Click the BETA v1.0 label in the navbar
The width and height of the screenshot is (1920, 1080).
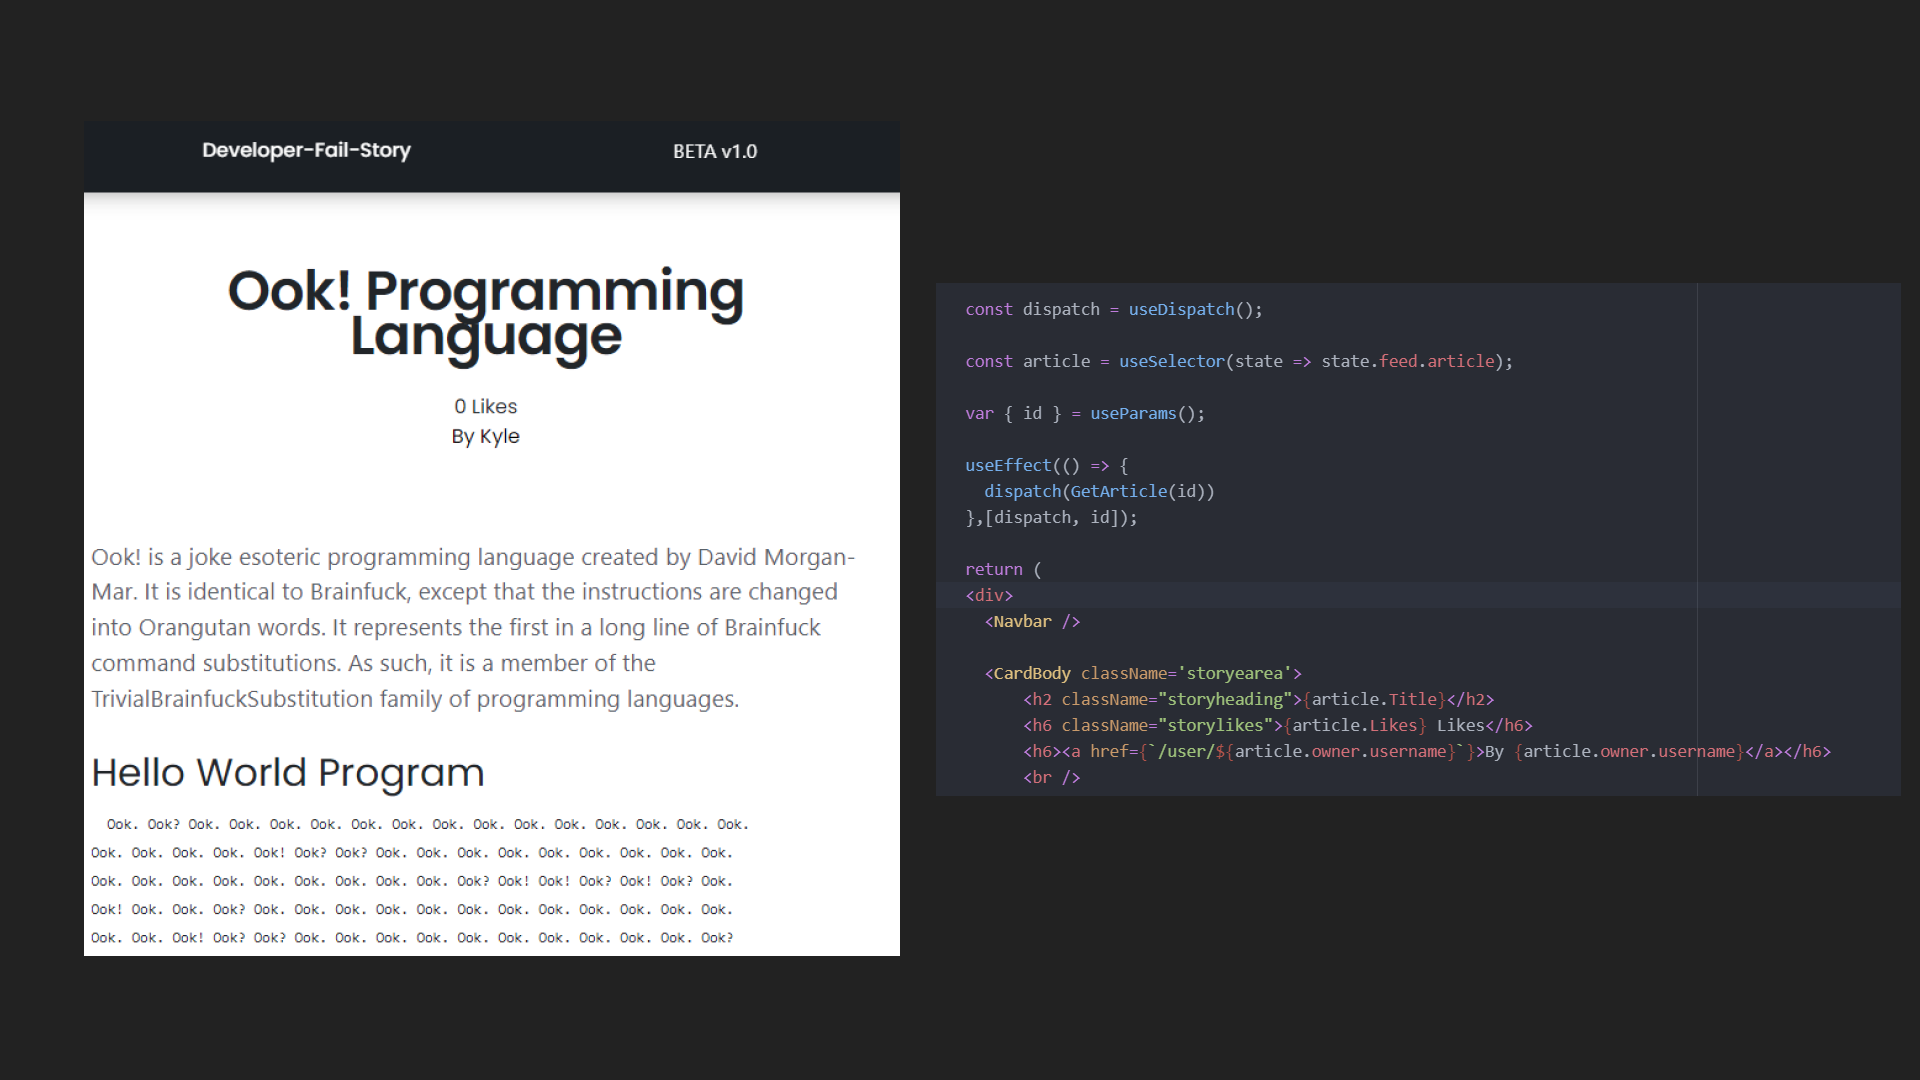click(x=715, y=151)
